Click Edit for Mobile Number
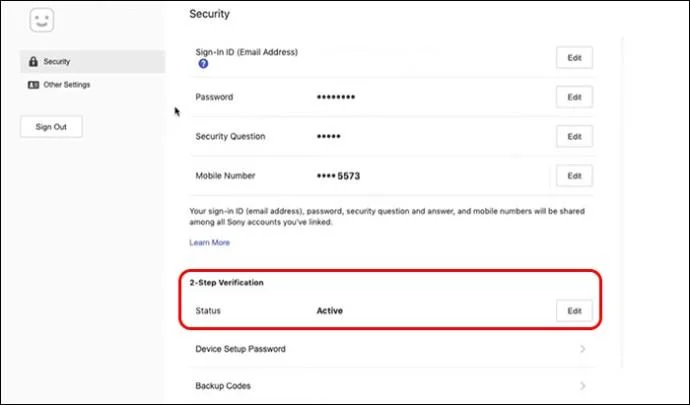This screenshot has height=405, width=690. pos(574,175)
